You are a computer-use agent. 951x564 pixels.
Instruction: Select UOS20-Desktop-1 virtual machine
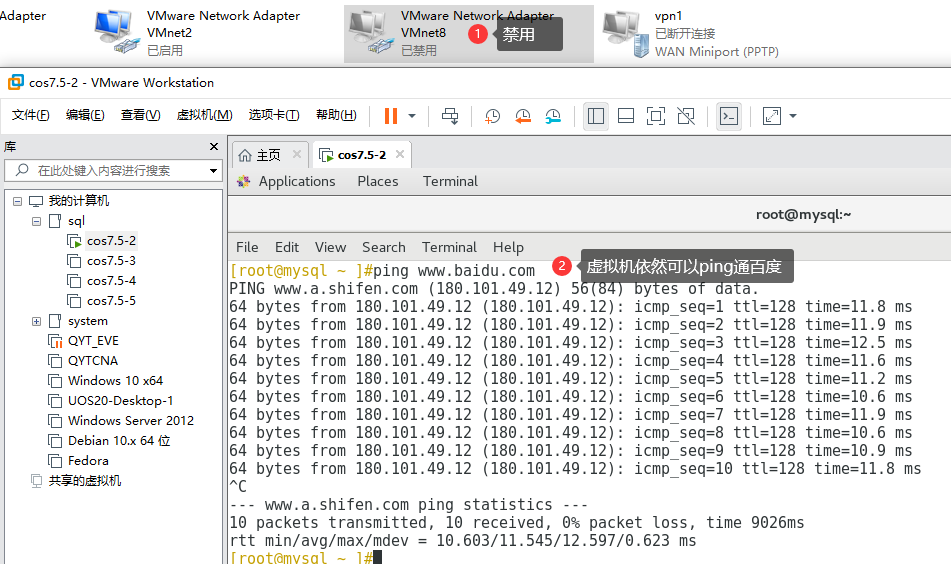(x=120, y=401)
